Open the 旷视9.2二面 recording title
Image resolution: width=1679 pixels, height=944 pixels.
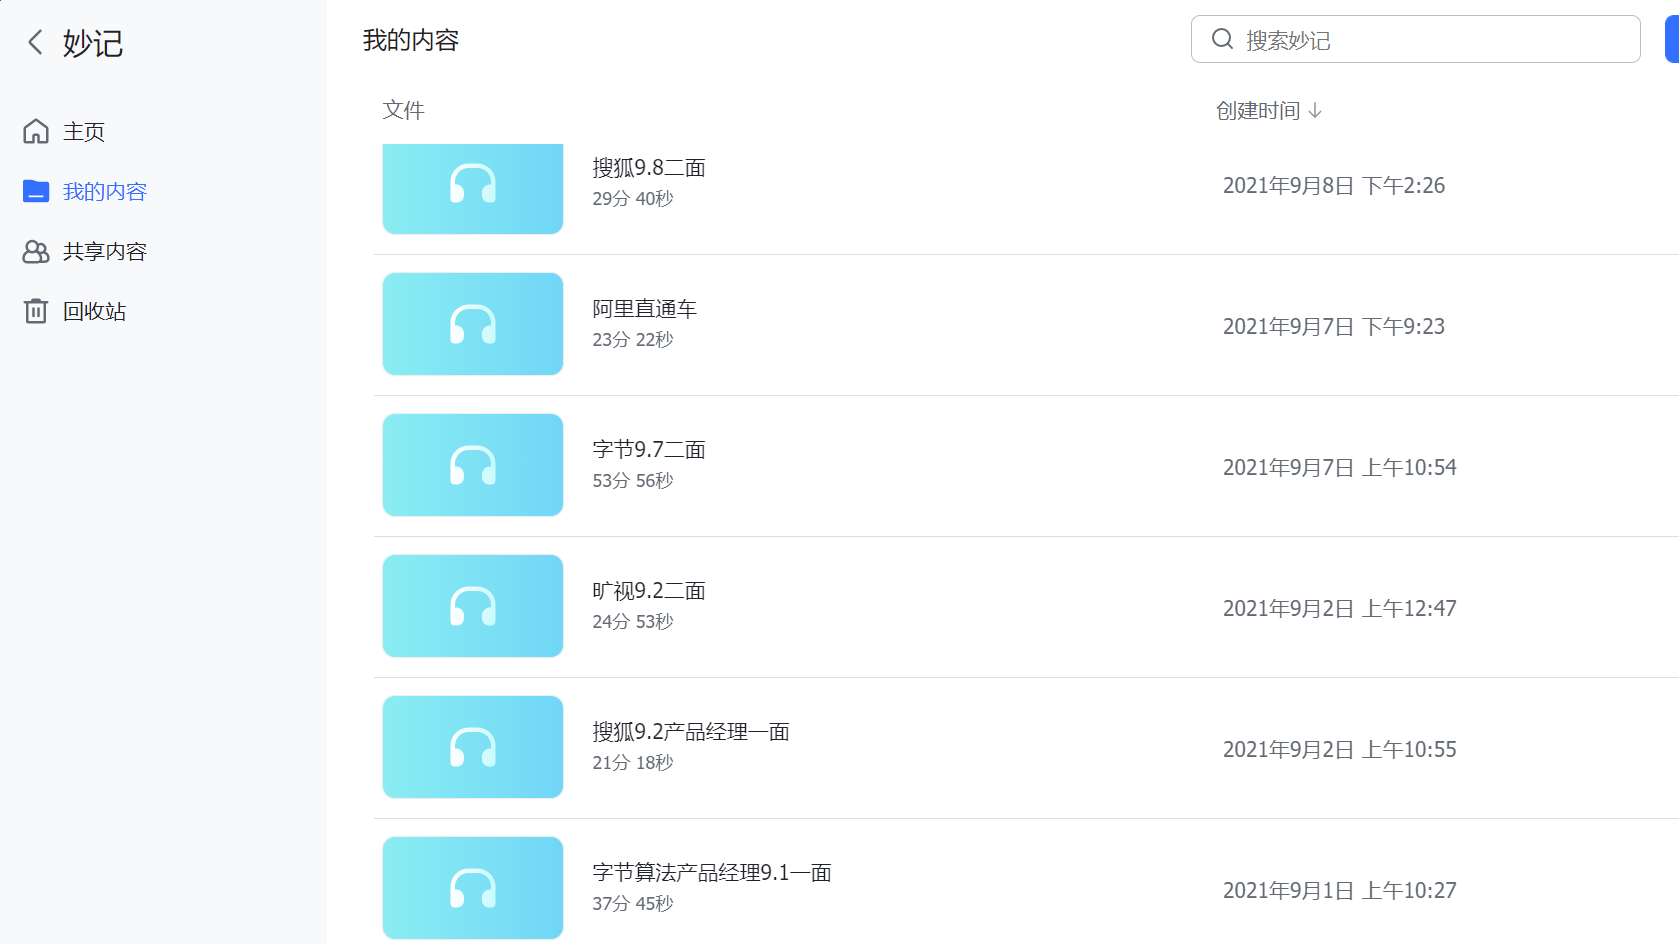[x=649, y=591]
